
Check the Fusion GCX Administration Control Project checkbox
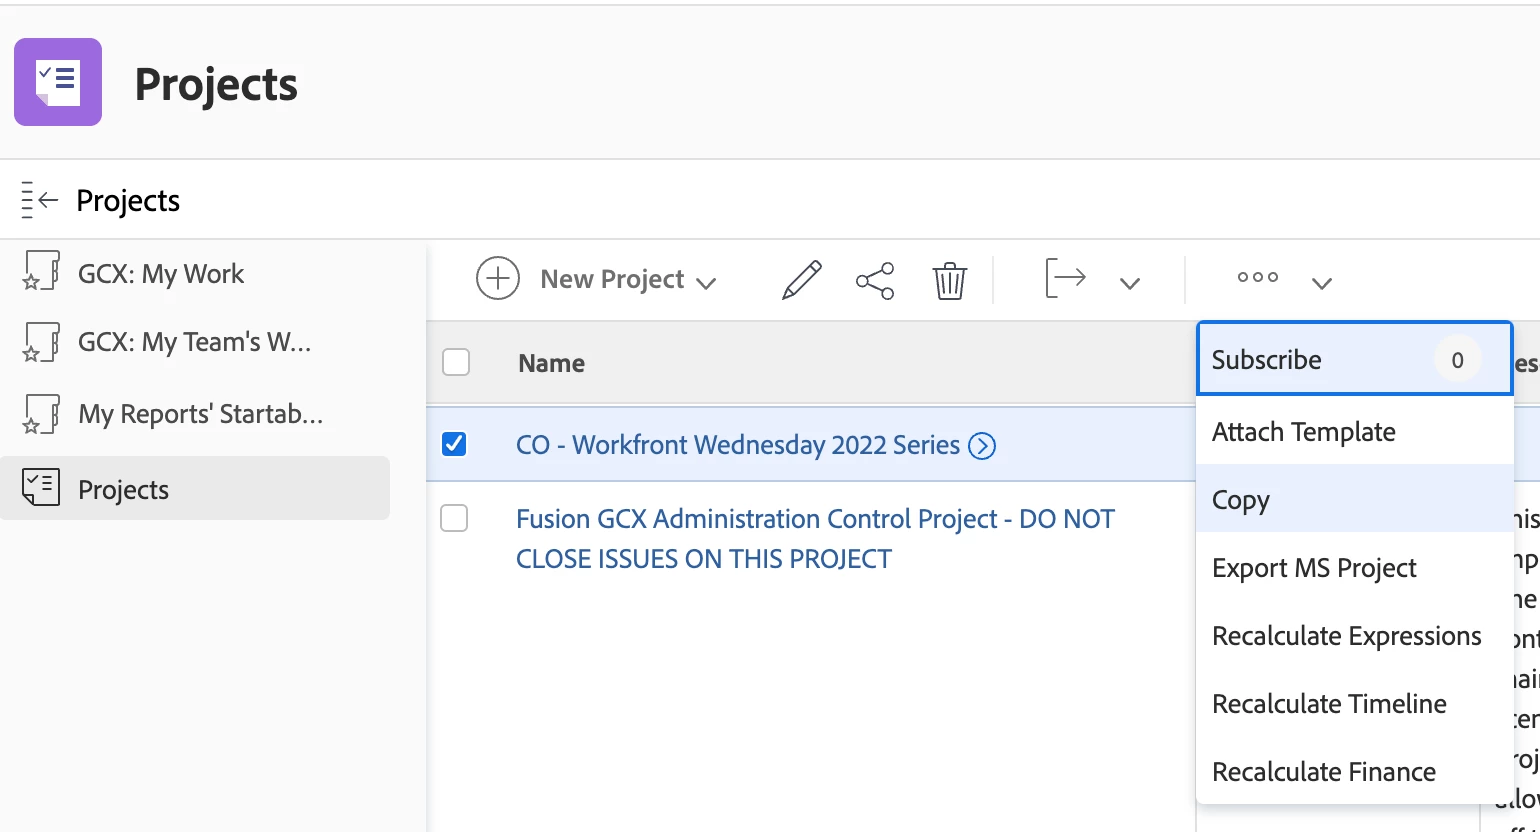click(454, 518)
